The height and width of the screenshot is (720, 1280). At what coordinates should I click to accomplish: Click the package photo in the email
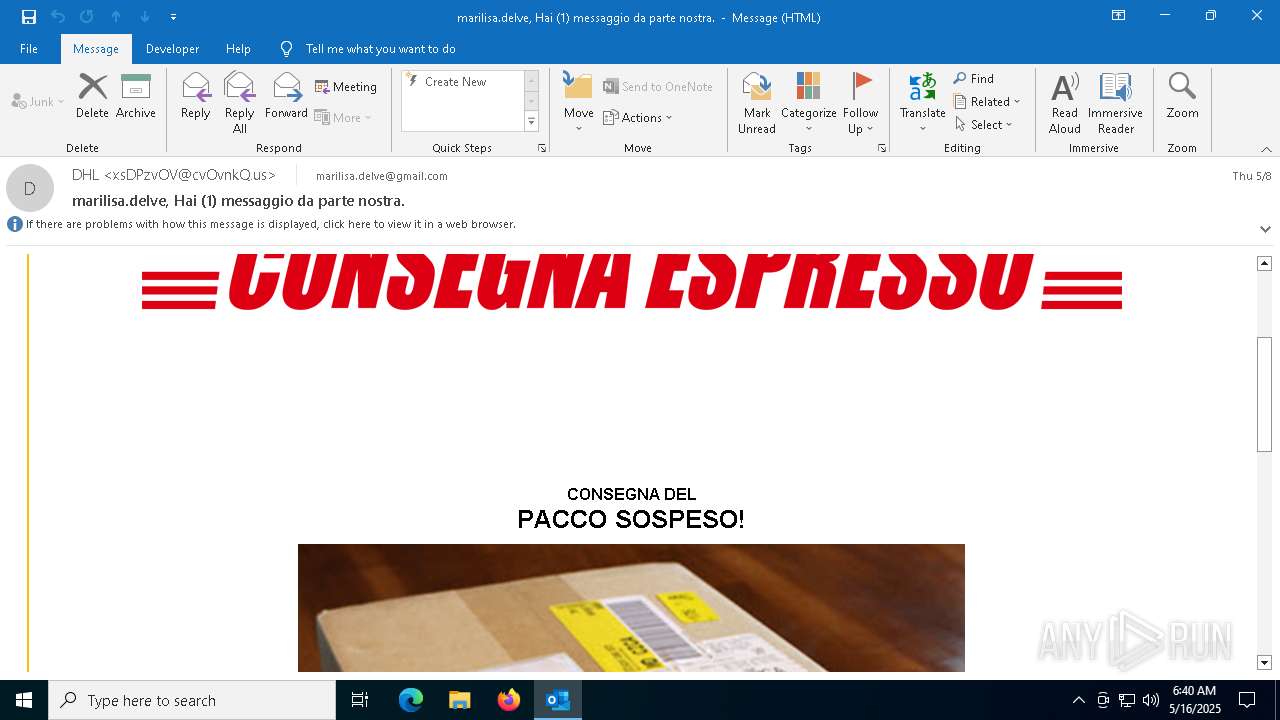click(x=631, y=608)
